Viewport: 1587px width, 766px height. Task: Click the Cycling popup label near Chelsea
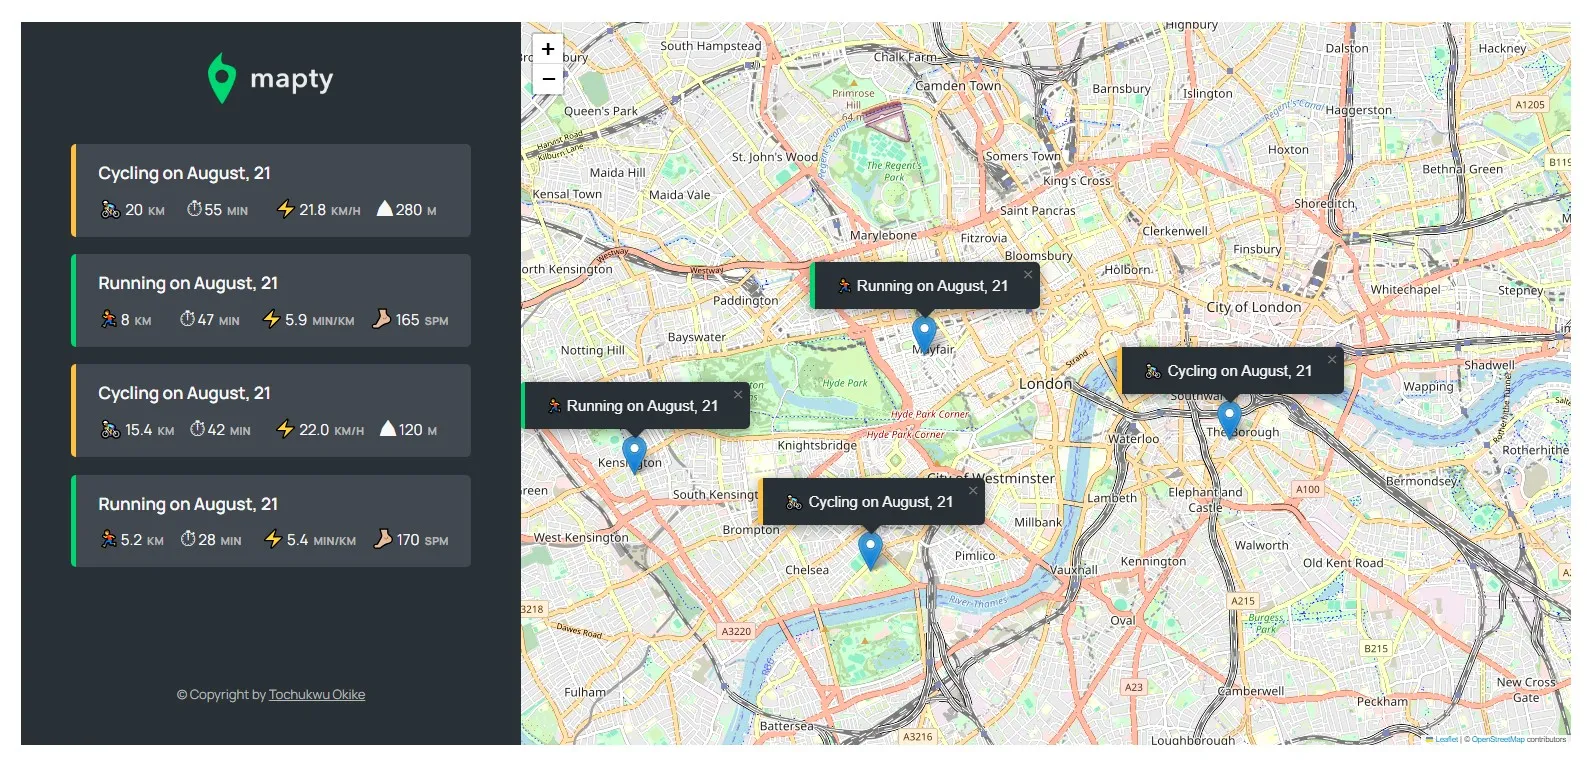pyautogui.click(x=880, y=502)
